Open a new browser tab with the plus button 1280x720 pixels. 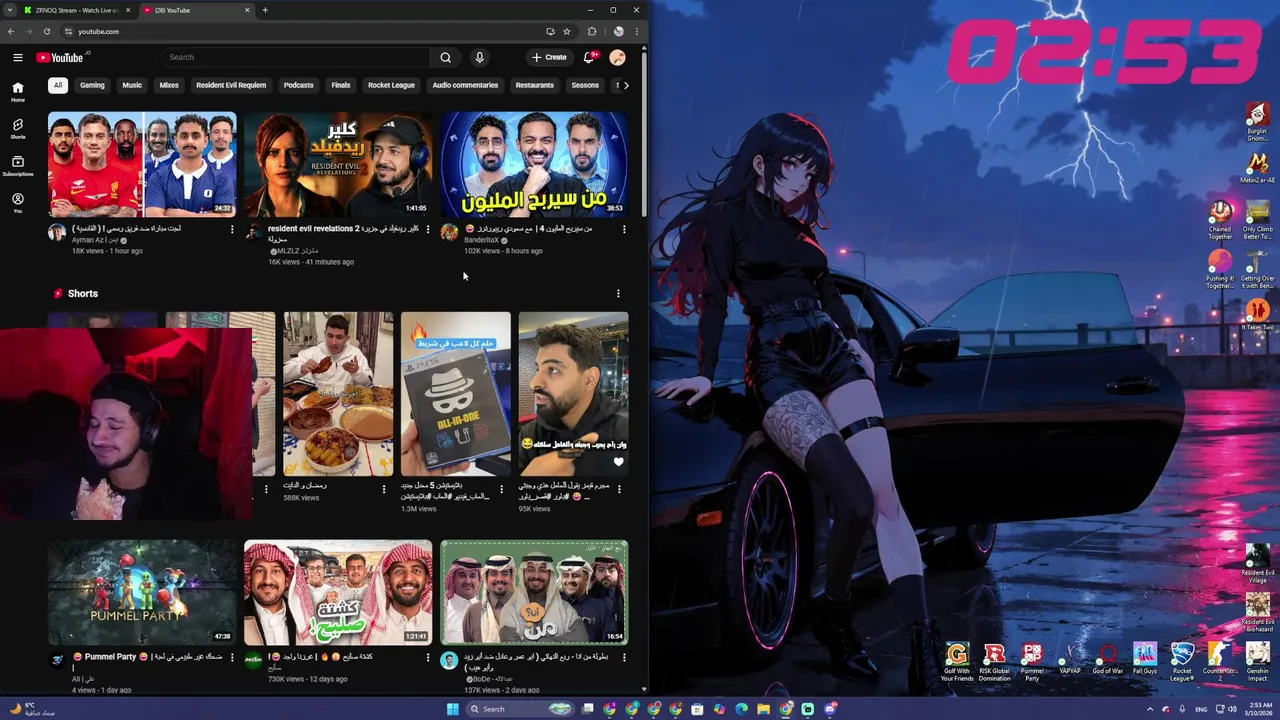pos(265,10)
